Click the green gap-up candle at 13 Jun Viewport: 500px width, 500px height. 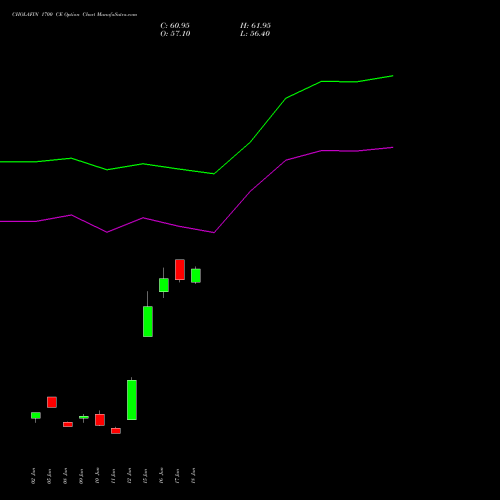point(148,321)
